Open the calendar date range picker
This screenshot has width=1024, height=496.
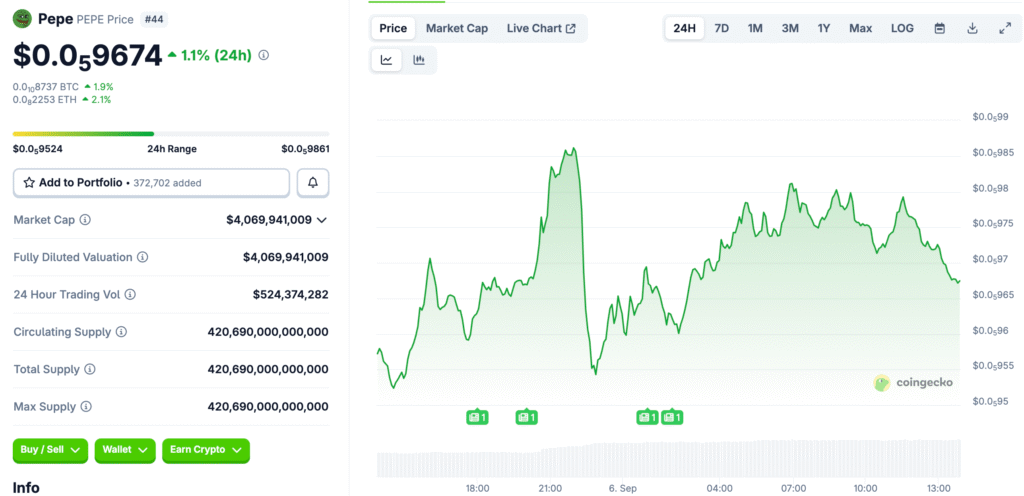940,28
